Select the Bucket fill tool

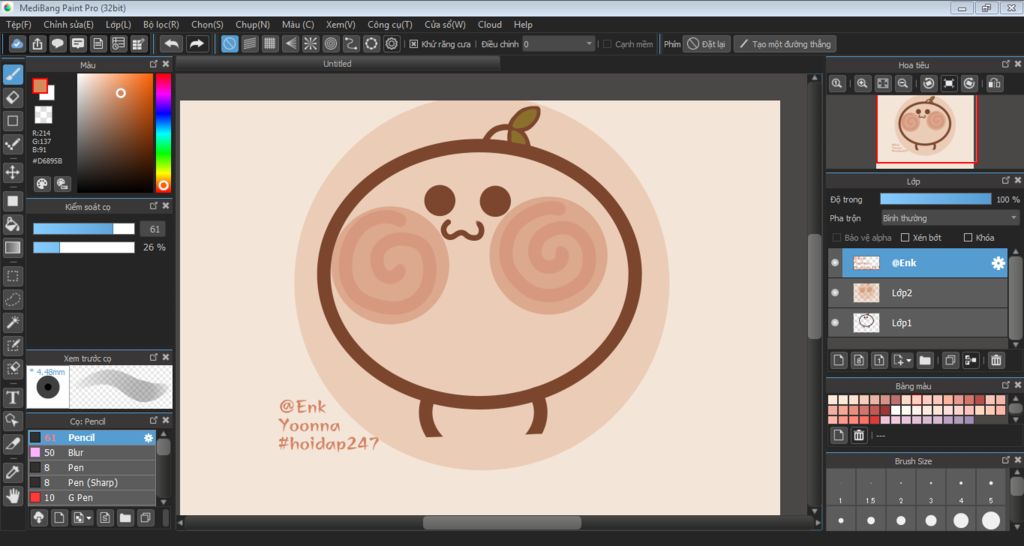(x=12, y=224)
